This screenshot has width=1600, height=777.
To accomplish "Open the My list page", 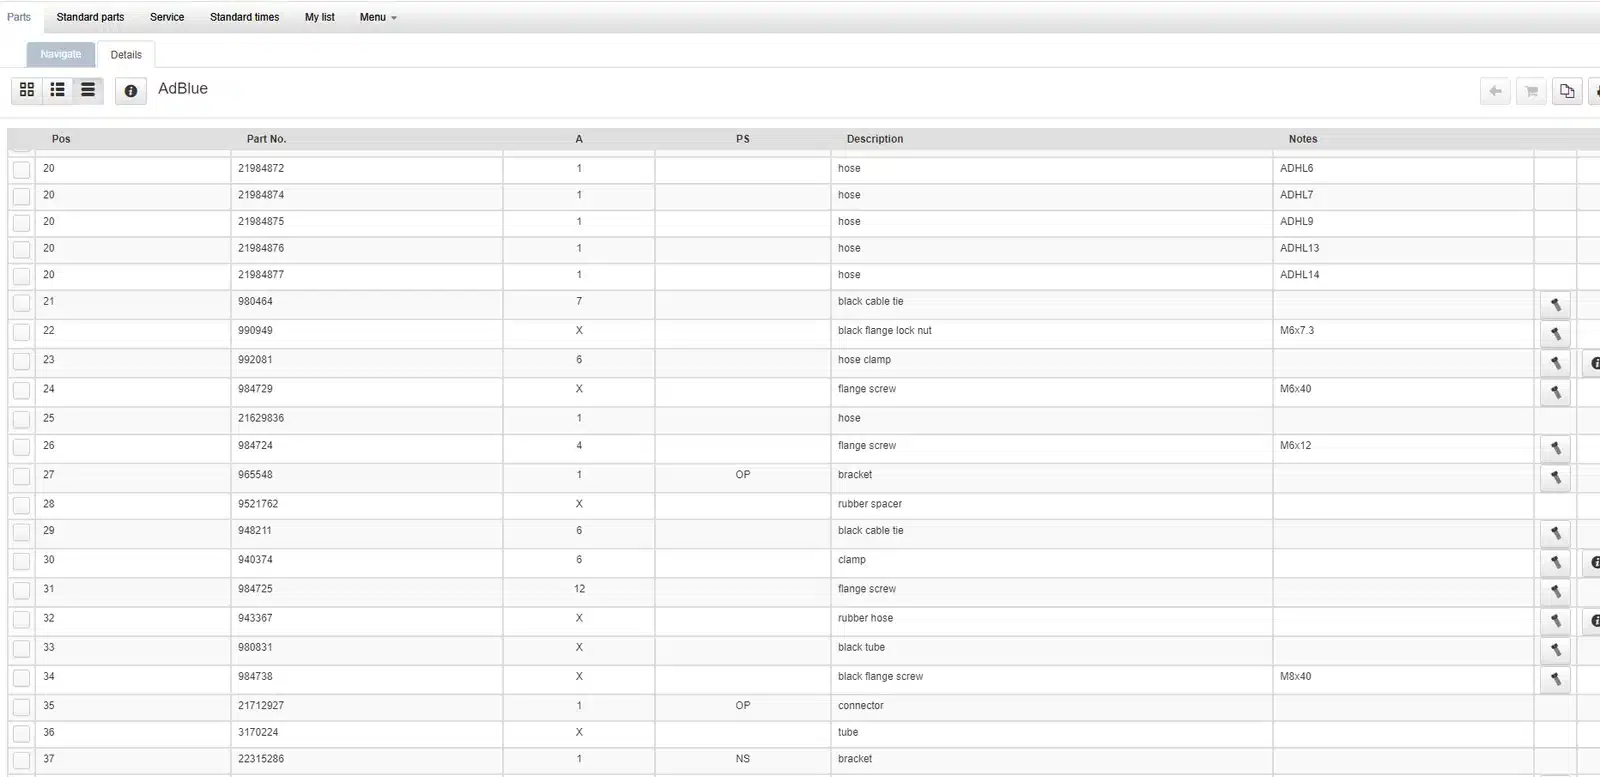I will coord(319,17).
